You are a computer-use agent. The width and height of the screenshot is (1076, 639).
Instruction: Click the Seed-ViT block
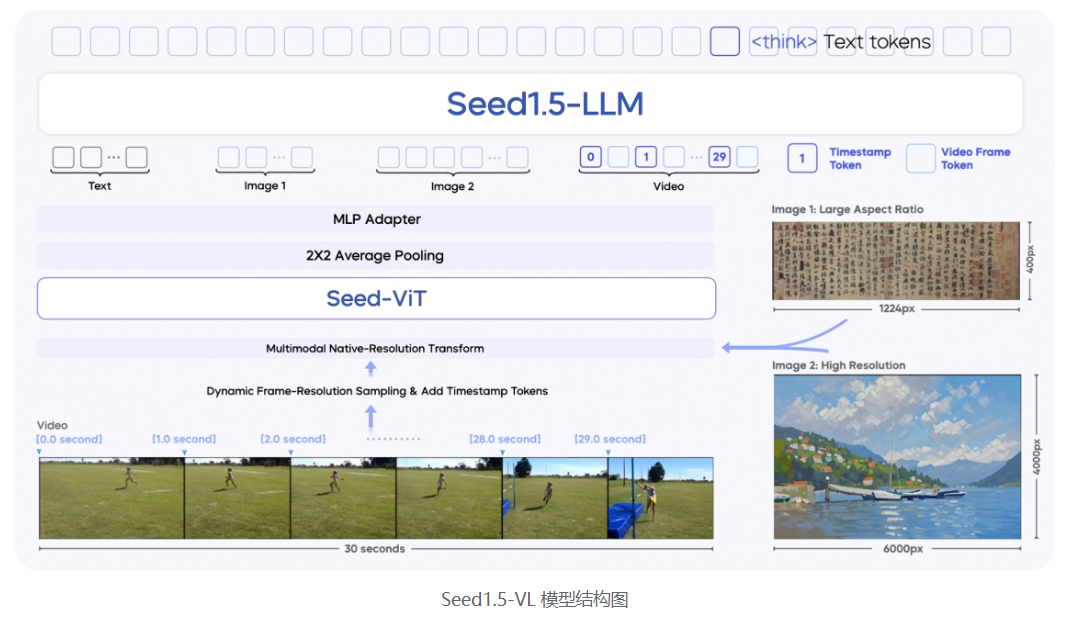[376, 299]
